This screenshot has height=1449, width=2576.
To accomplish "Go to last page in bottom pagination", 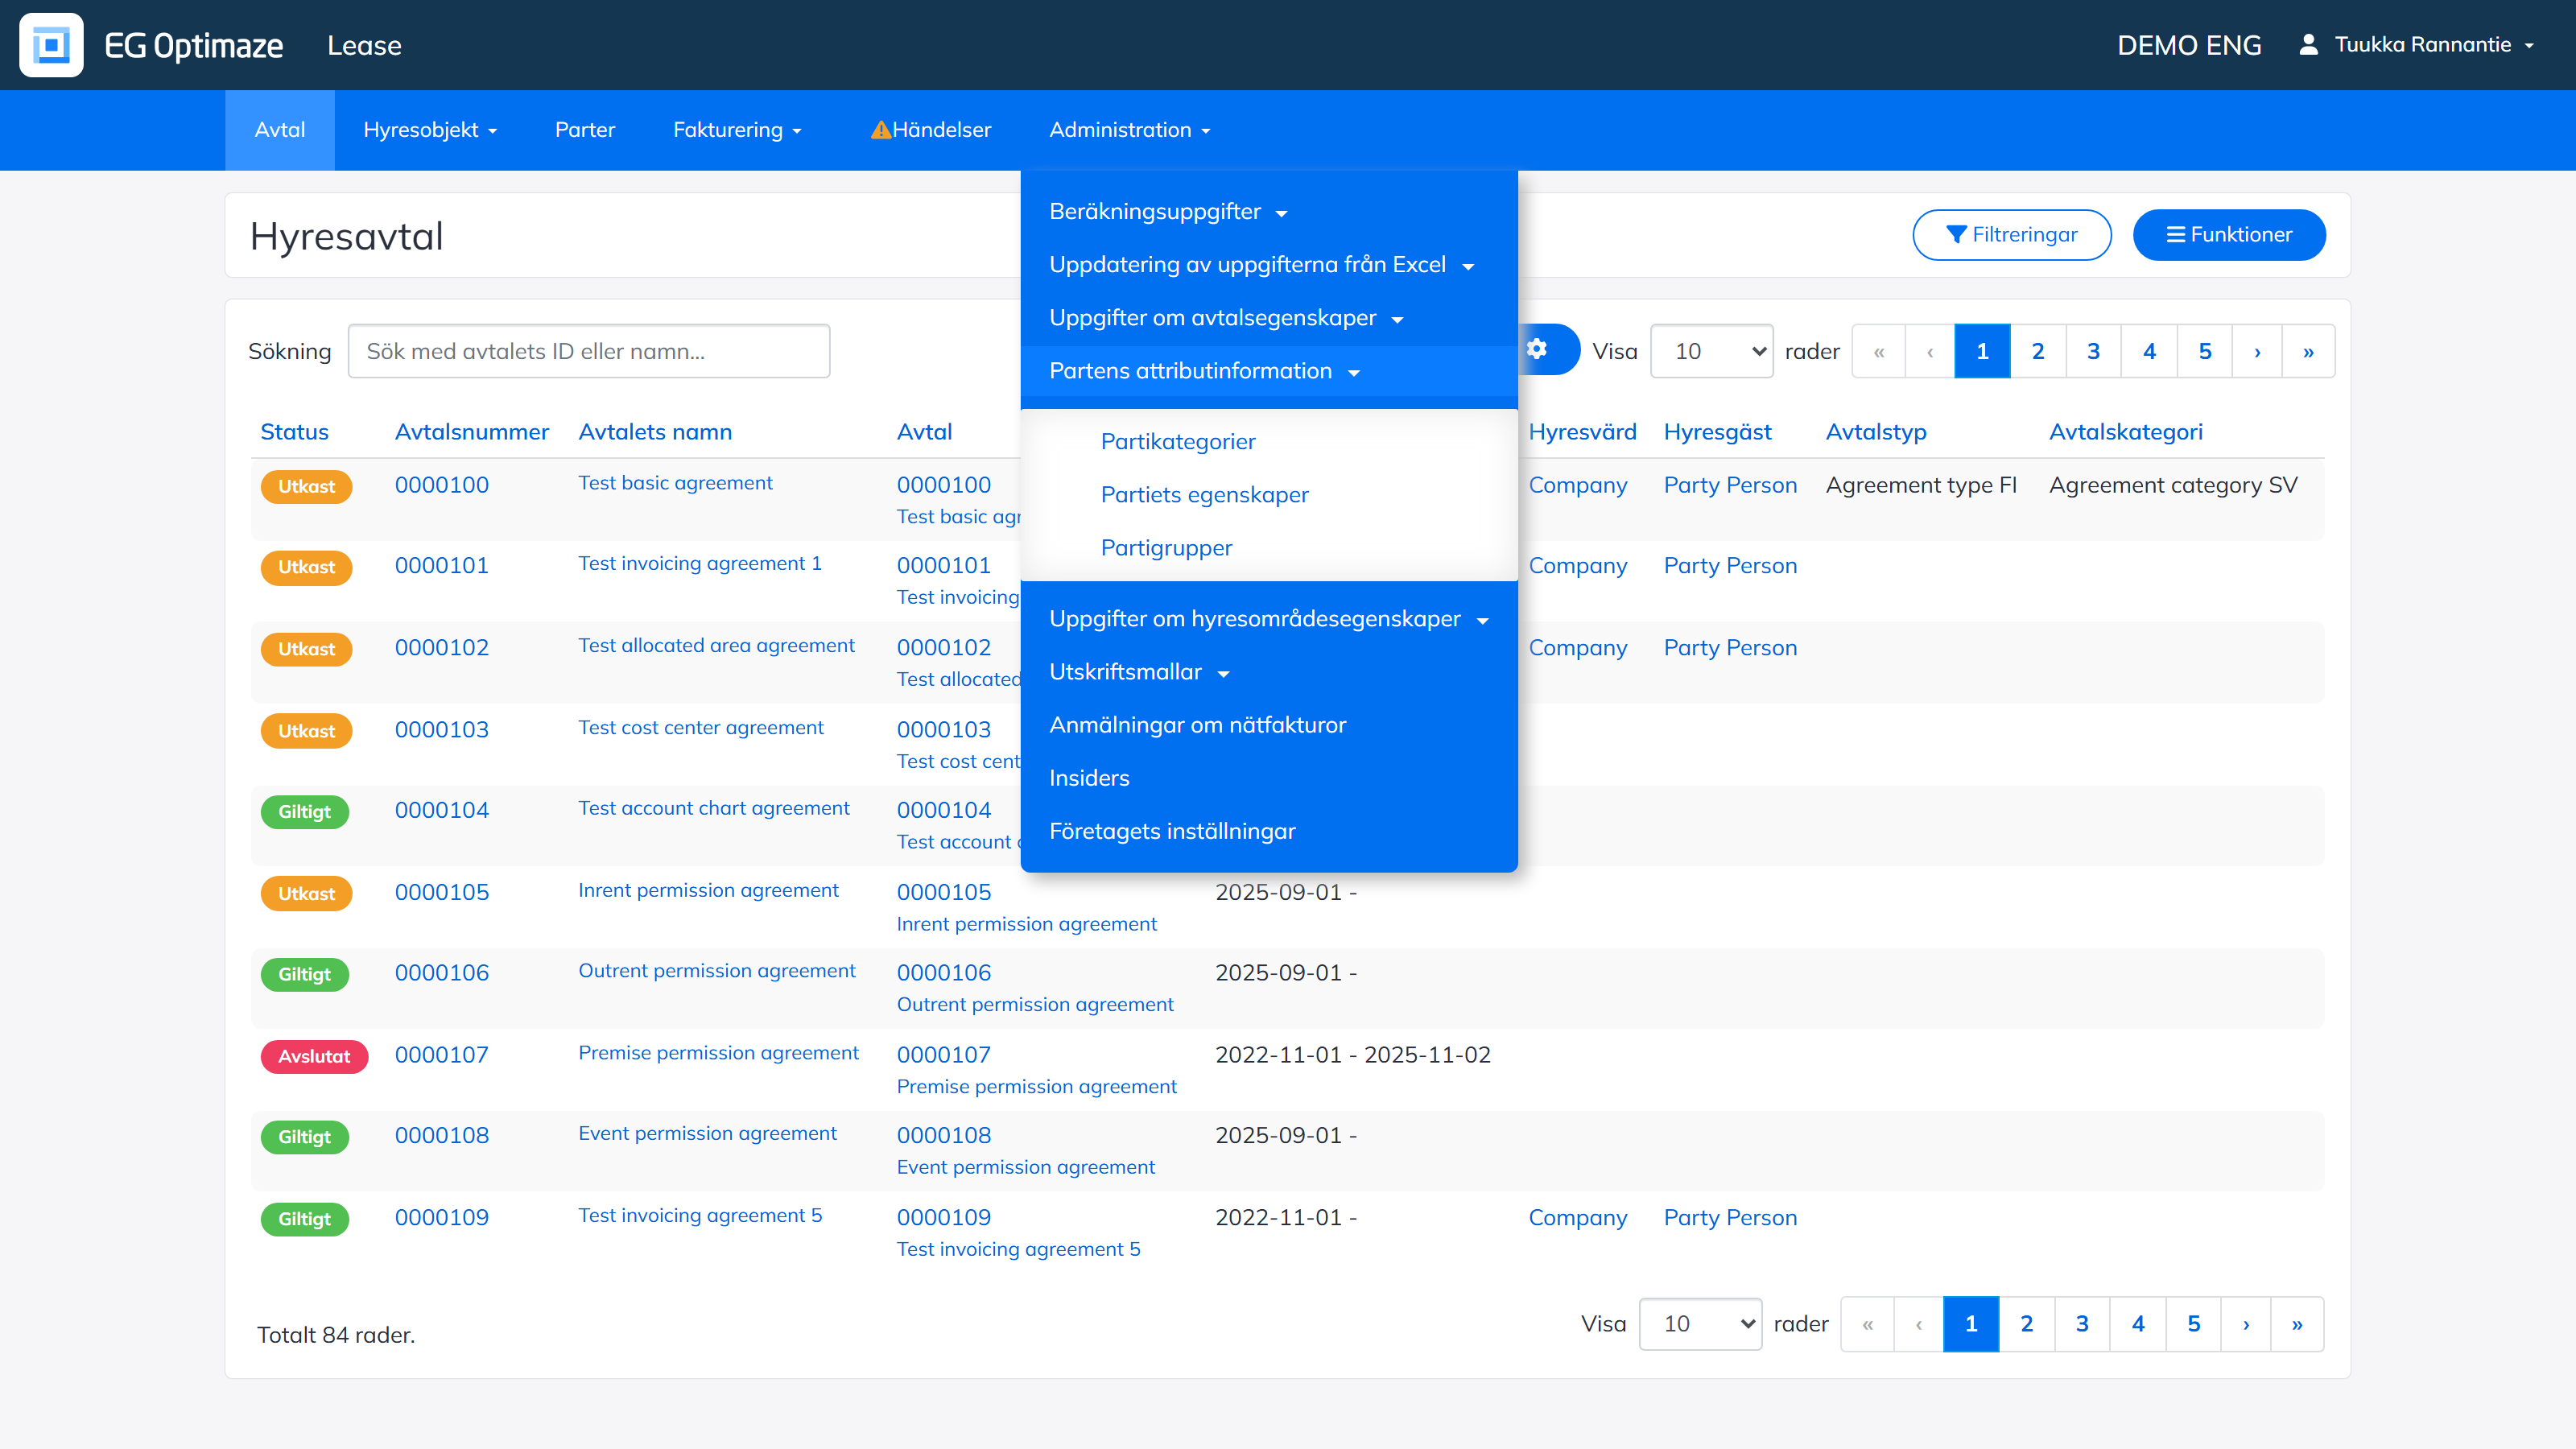I will 2297,1324.
